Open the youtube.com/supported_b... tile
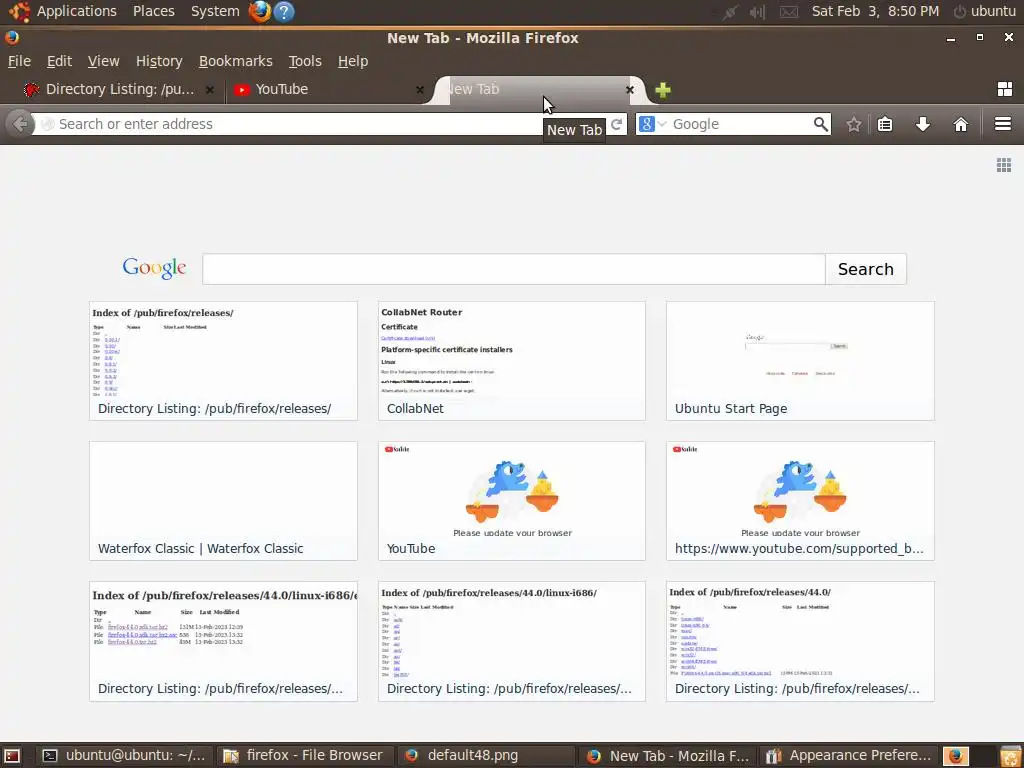Image resolution: width=1024 pixels, height=768 pixels. point(800,501)
